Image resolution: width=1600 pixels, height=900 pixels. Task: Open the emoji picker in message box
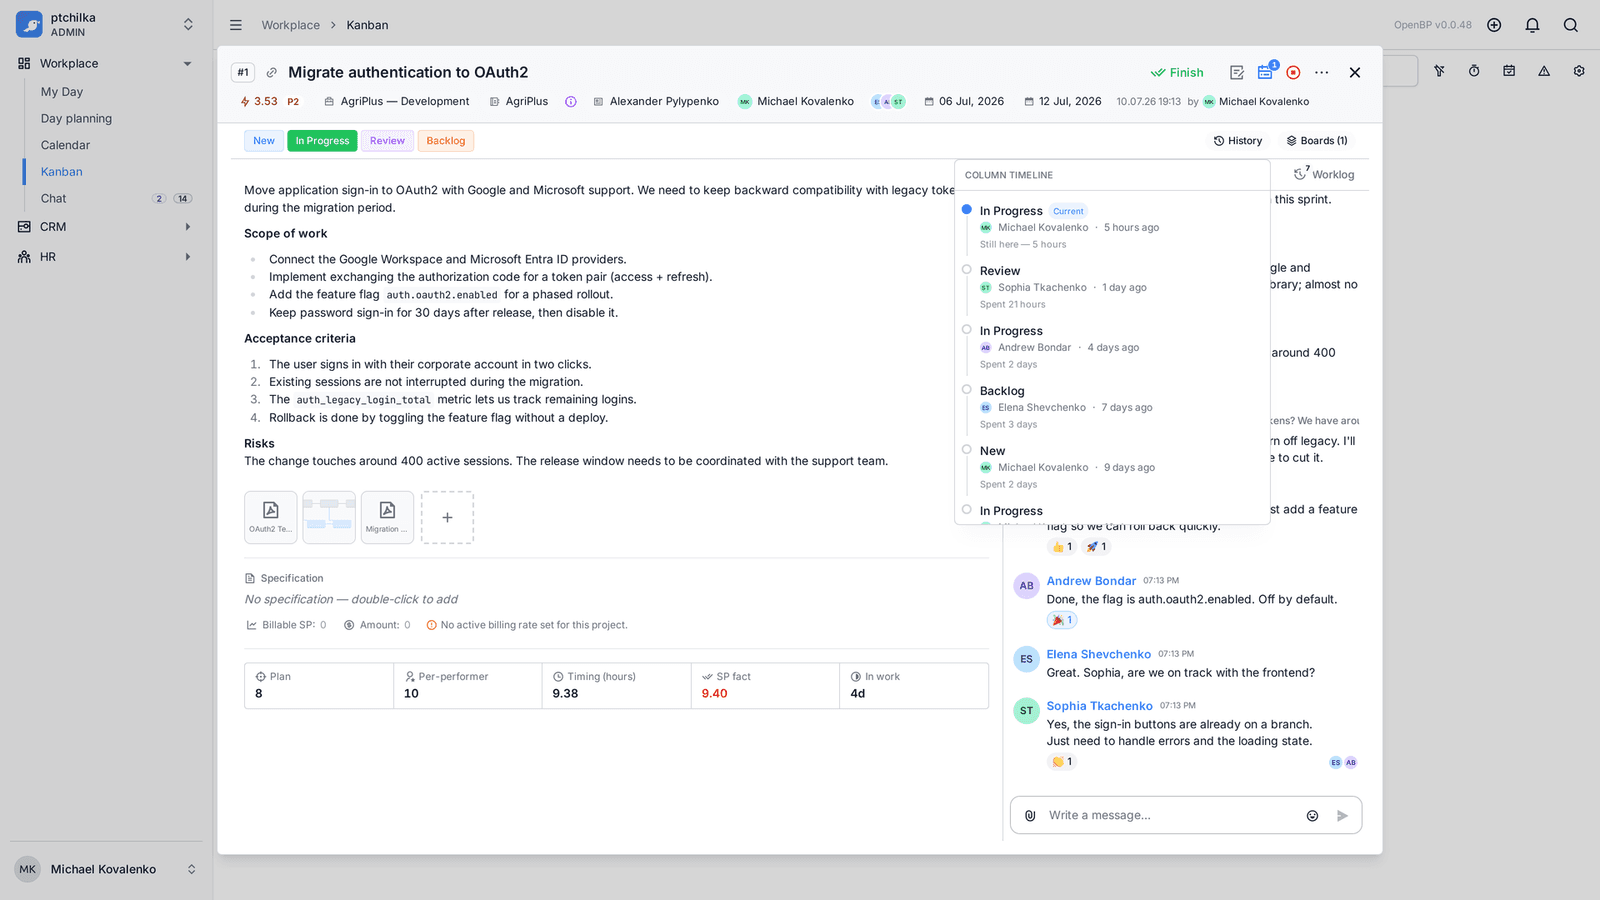coord(1312,816)
